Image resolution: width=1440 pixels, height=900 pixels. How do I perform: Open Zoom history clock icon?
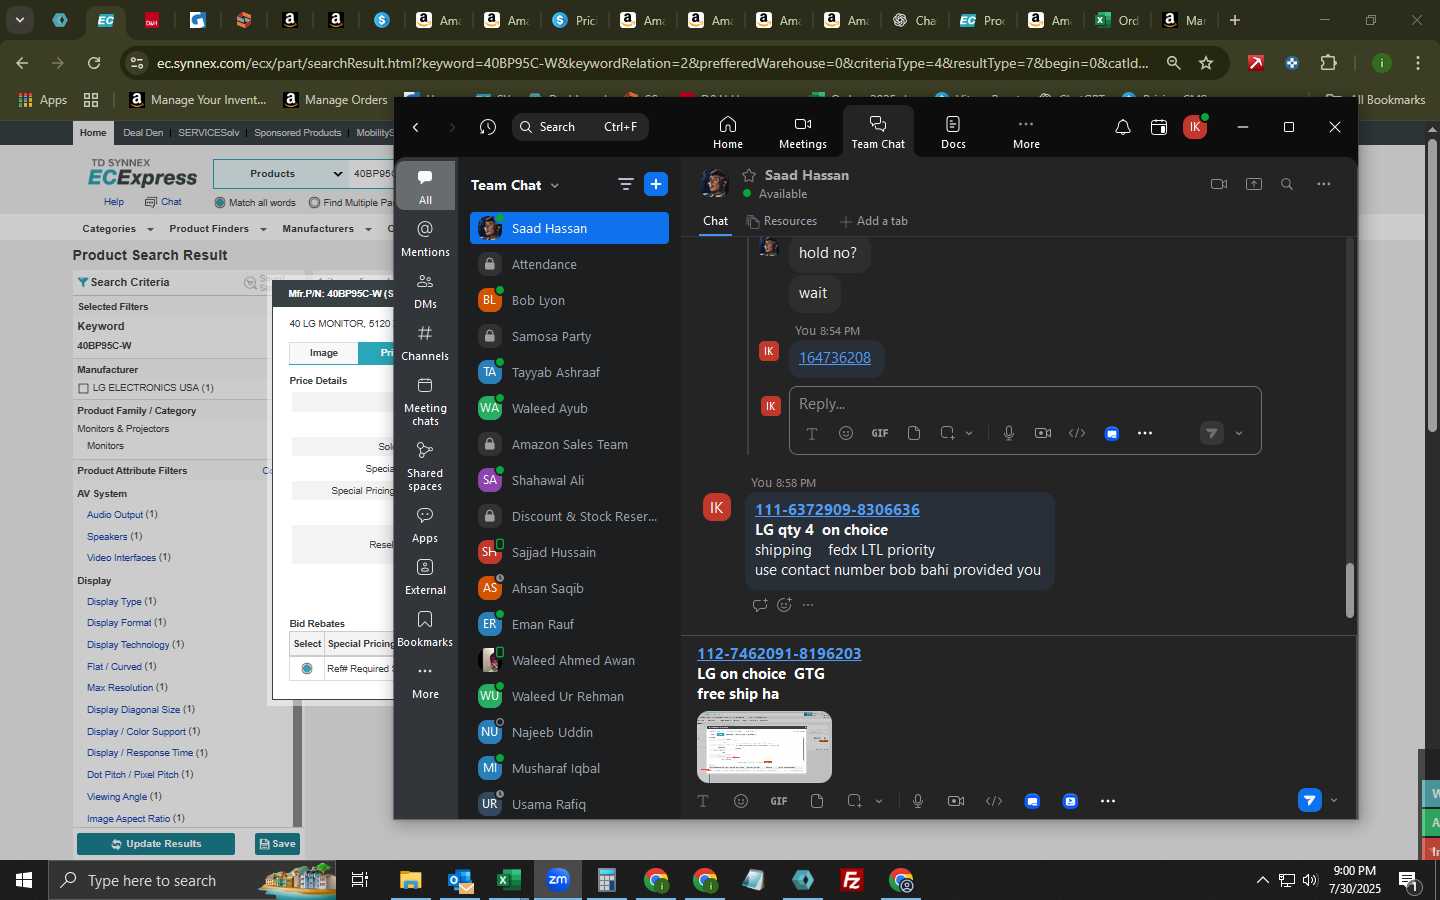[487, 127]
